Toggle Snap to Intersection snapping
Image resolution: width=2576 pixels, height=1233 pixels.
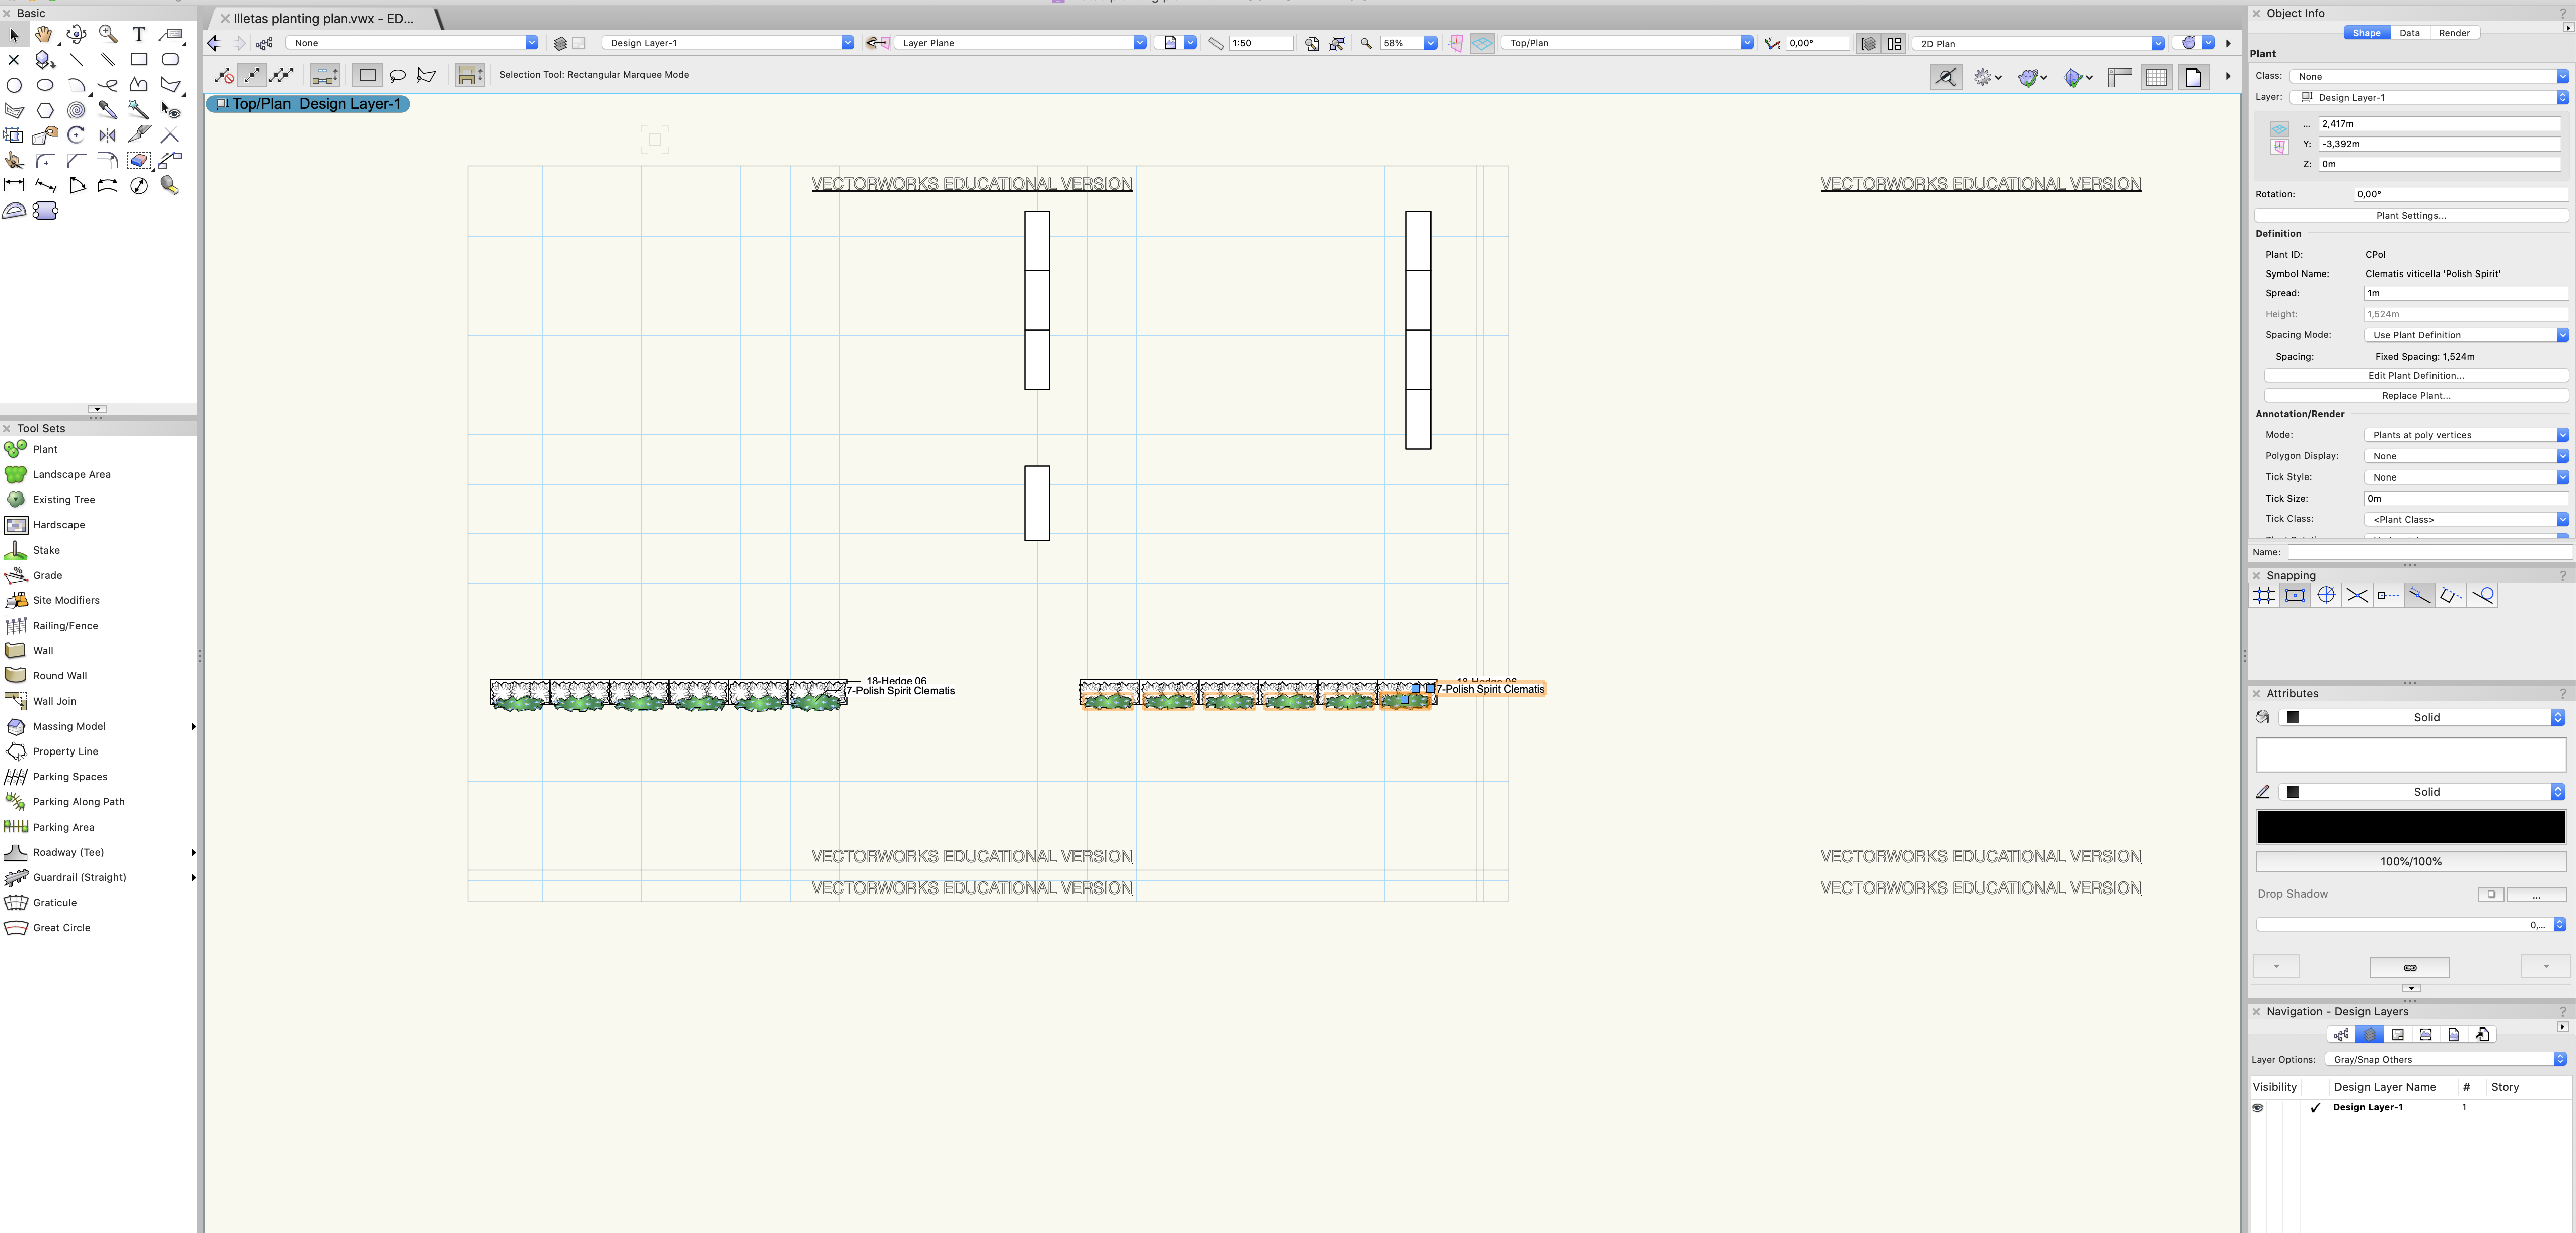pyautogui.click(x=2356, y=595)
